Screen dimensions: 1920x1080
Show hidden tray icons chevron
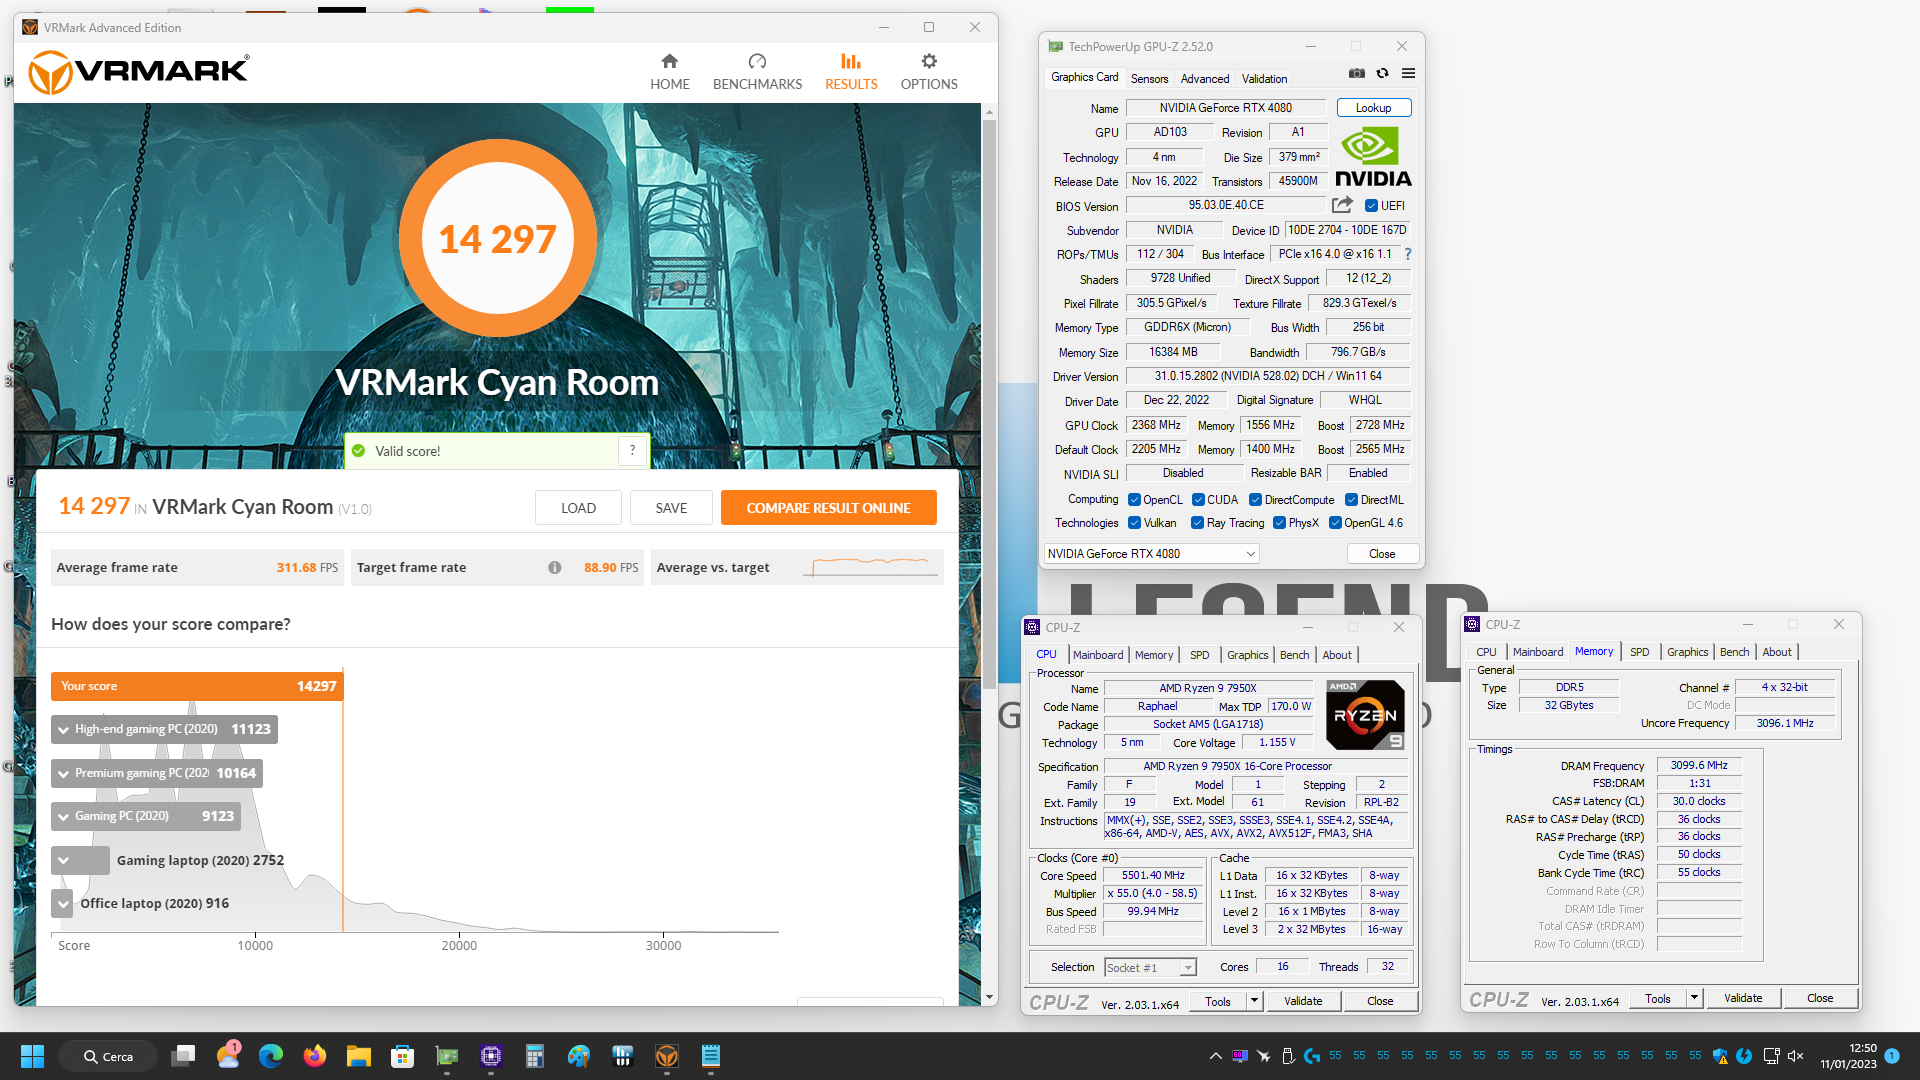pyautogui.click(x=1215, y=1056)
